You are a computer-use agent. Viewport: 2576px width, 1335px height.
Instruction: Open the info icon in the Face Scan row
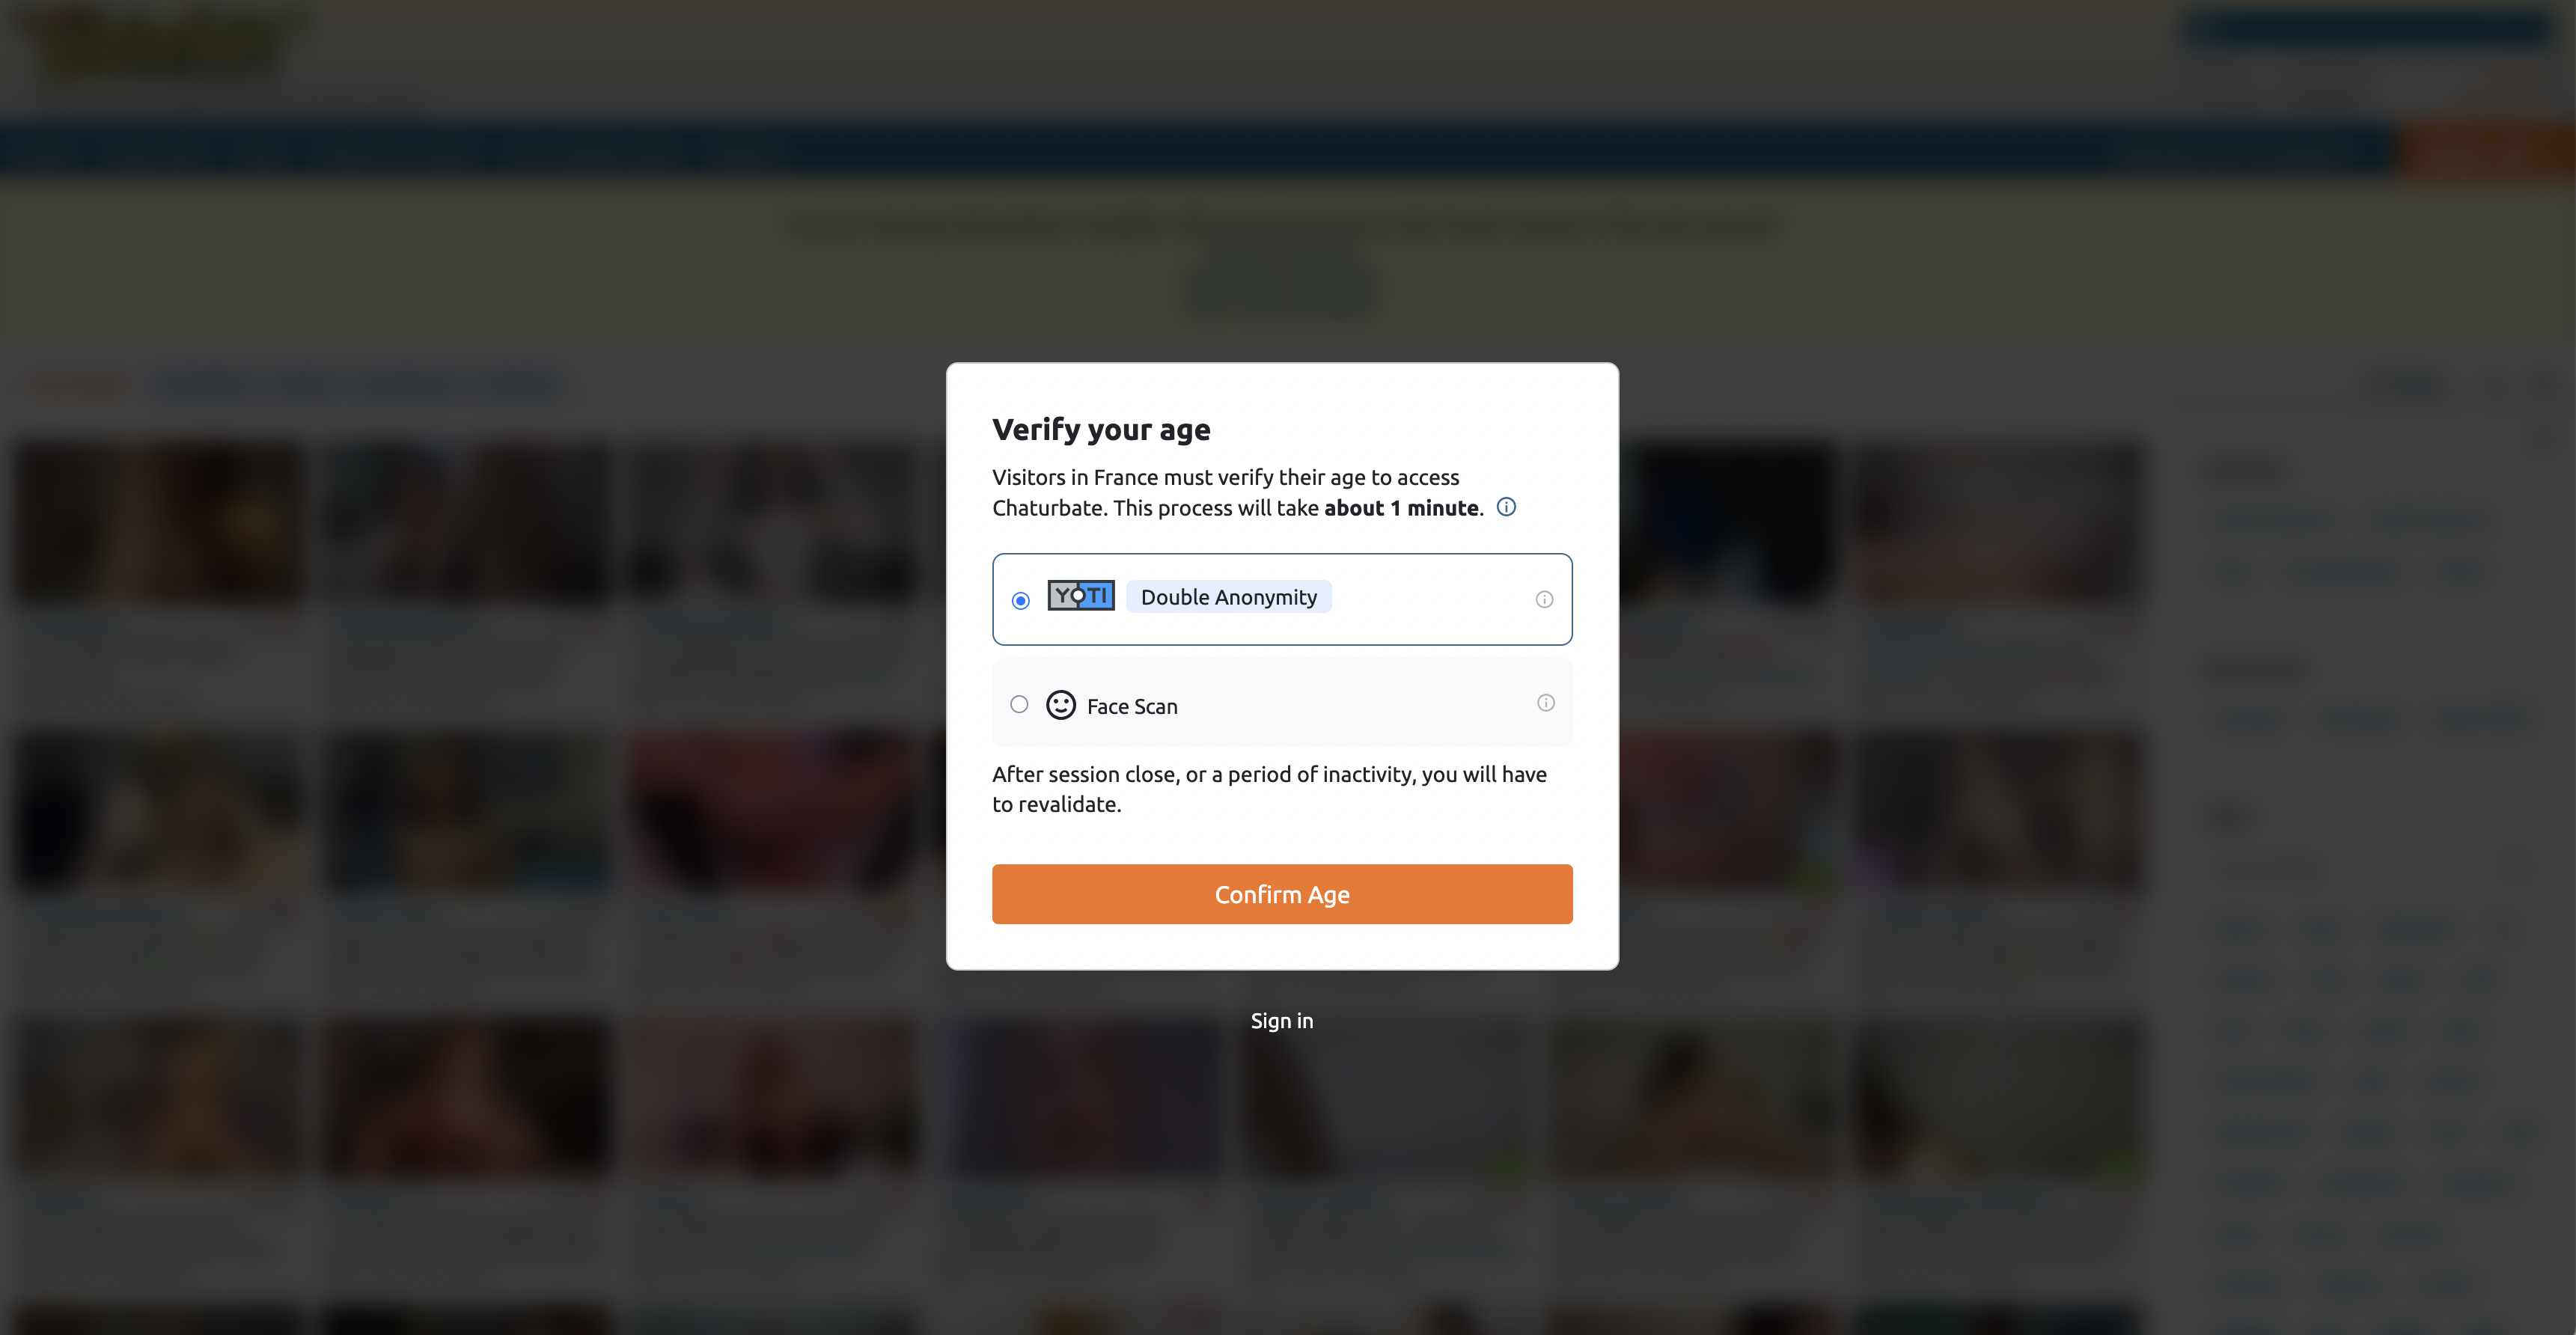(1545, 703)
